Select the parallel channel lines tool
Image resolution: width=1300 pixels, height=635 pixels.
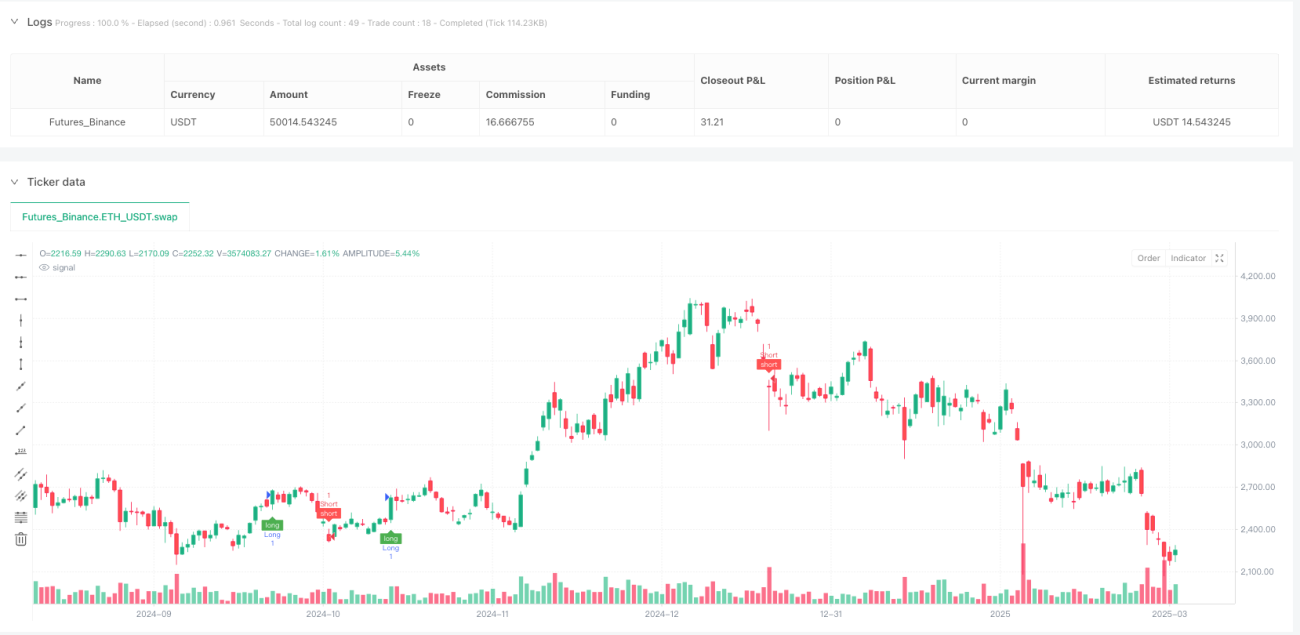point(21,474)
